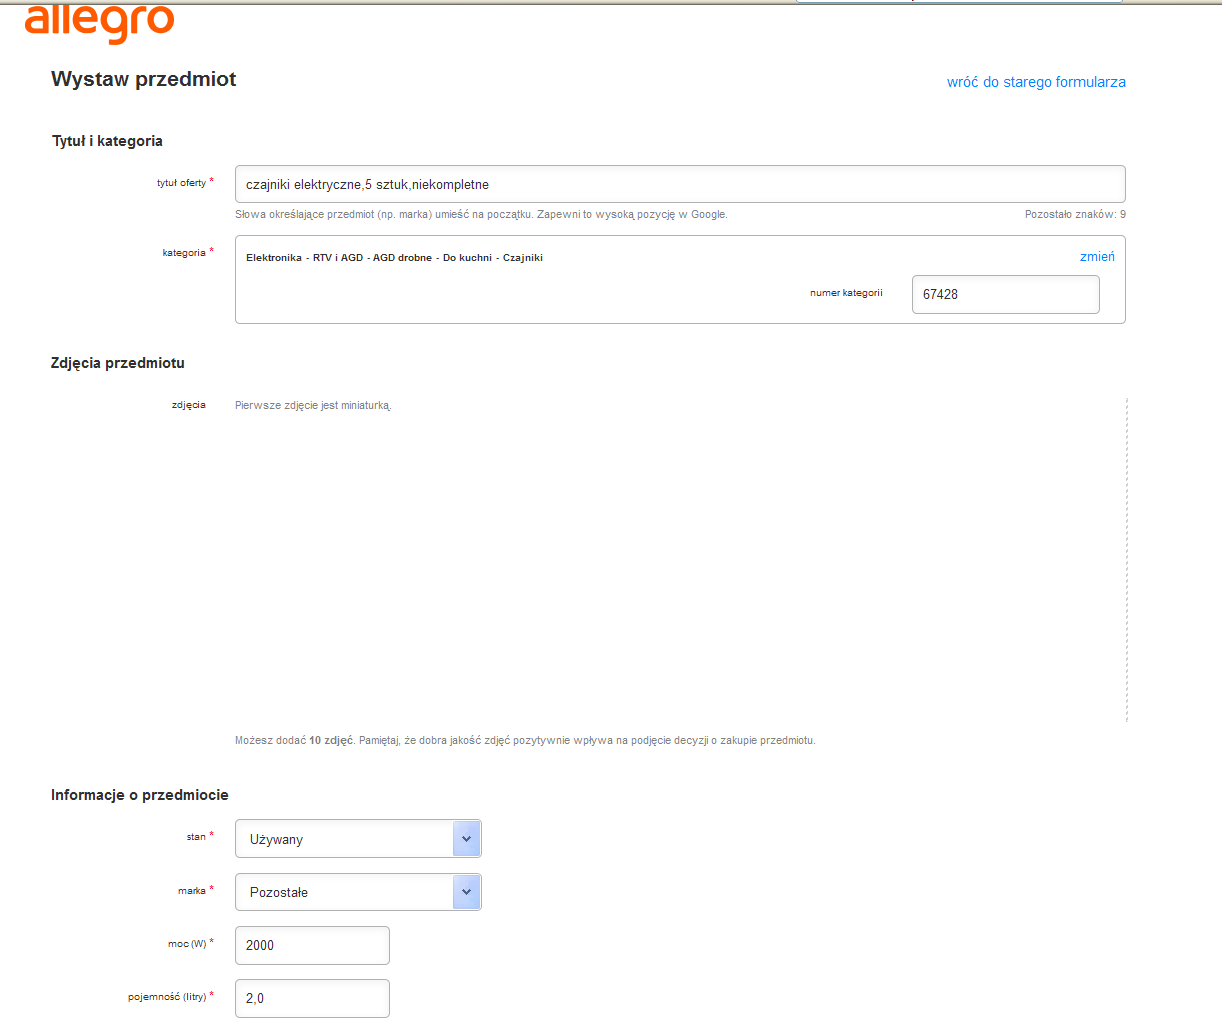
Task: Click the Allegro logo
Action: tap(99, 23)
